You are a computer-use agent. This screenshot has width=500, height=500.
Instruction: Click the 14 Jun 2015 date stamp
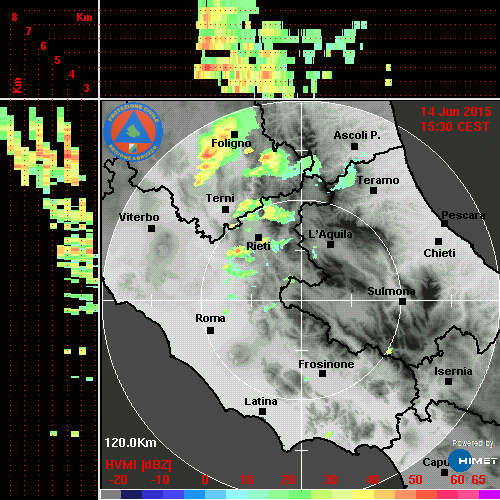tap(456, 112)
